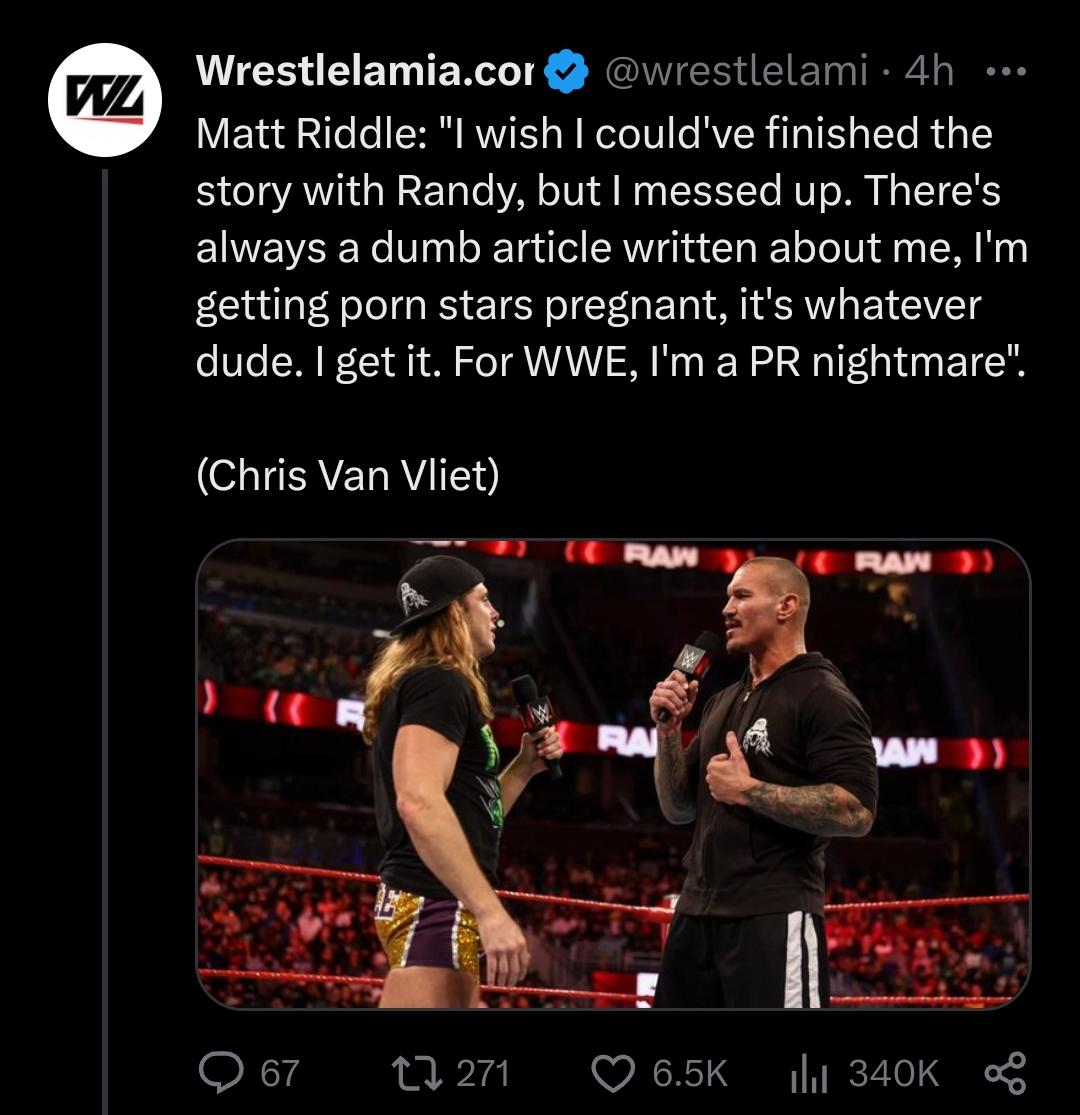Open the Wrestlelamia profile avatar
The height and width of the screenshot is (1115, 1080).
click(x=105, y=100)
